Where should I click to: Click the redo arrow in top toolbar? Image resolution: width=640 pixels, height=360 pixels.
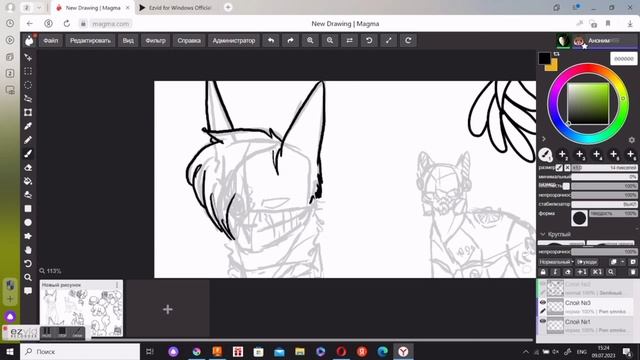pos(290,40)
